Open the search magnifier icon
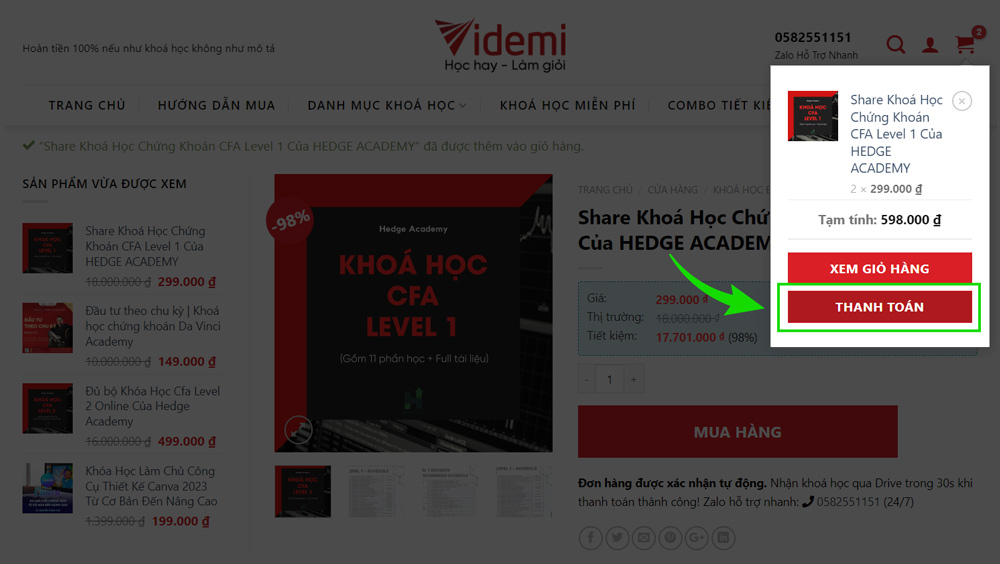 [x=895, y=44]
